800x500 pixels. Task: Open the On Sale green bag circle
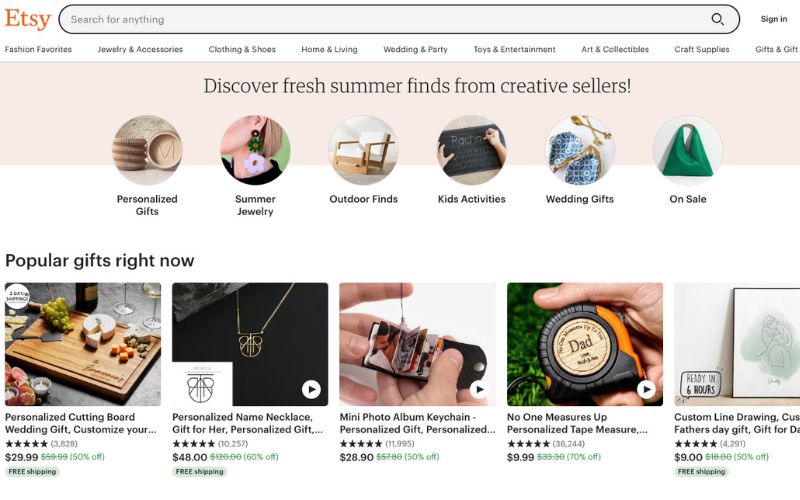click(x=688, y=150)
